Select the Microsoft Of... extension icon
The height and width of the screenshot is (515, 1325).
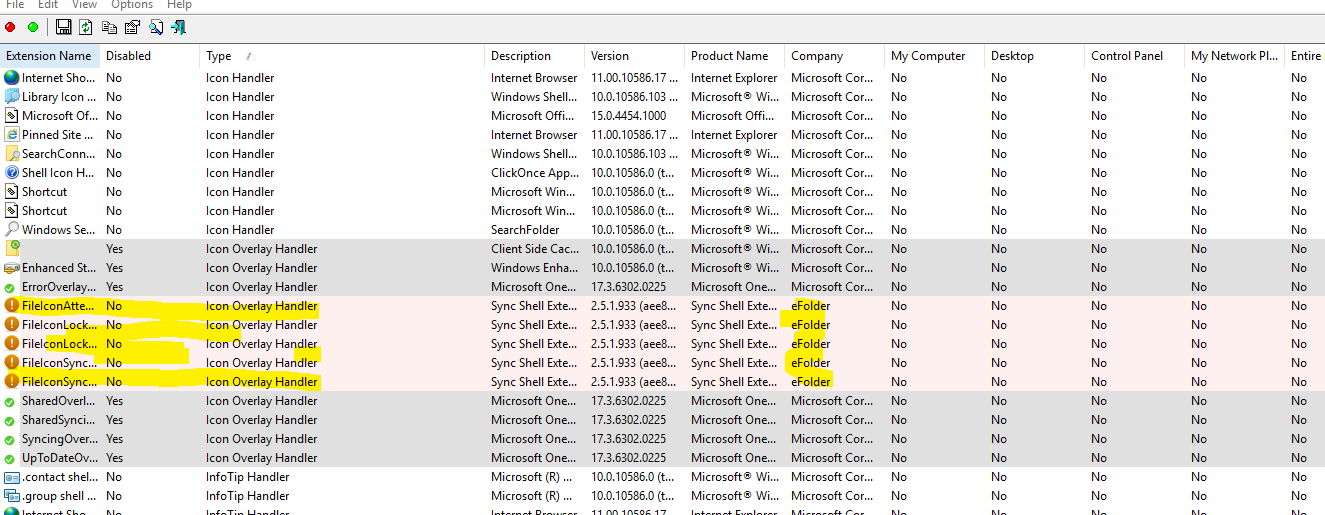(x=12, y=116)
